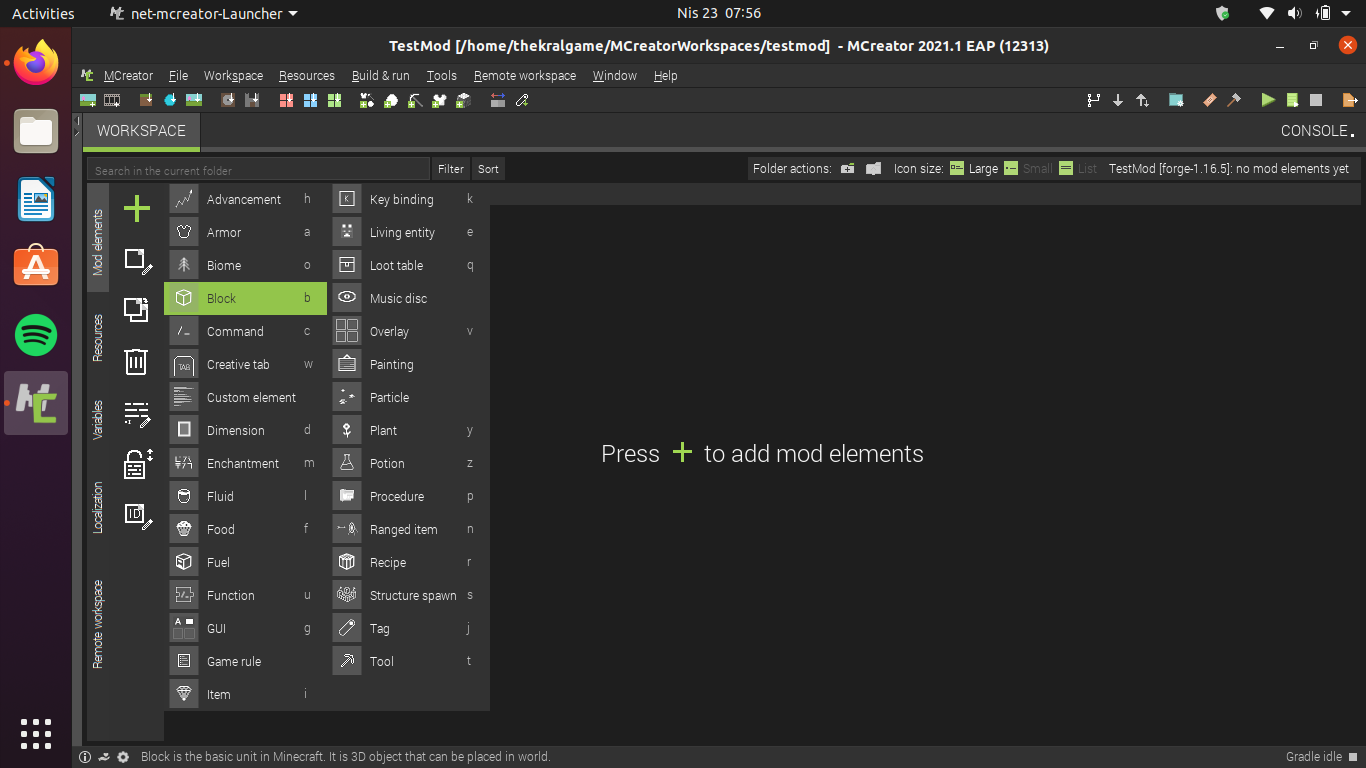The width and height of the screenshot is (1366, 768).
Task: Switch icon size to Large
Action: [974, 169]
